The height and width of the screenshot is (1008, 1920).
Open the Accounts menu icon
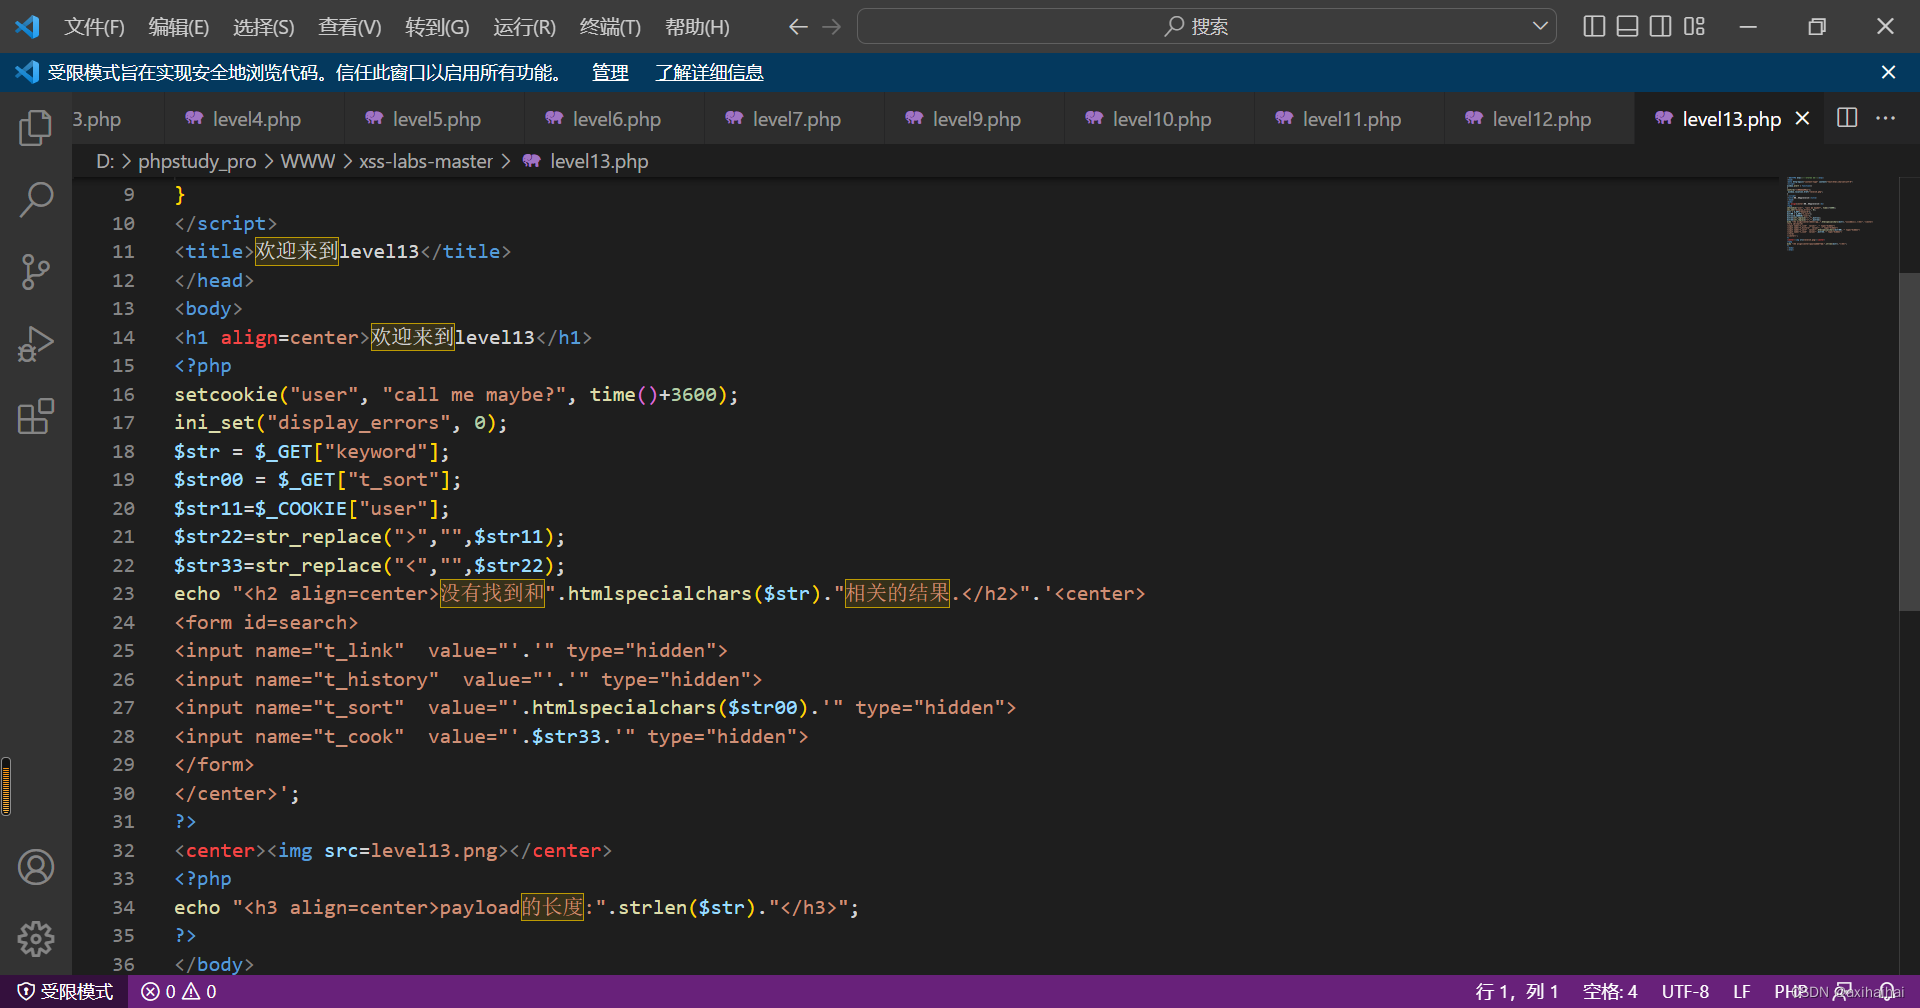pyautogui.click(x=35, y=867)
